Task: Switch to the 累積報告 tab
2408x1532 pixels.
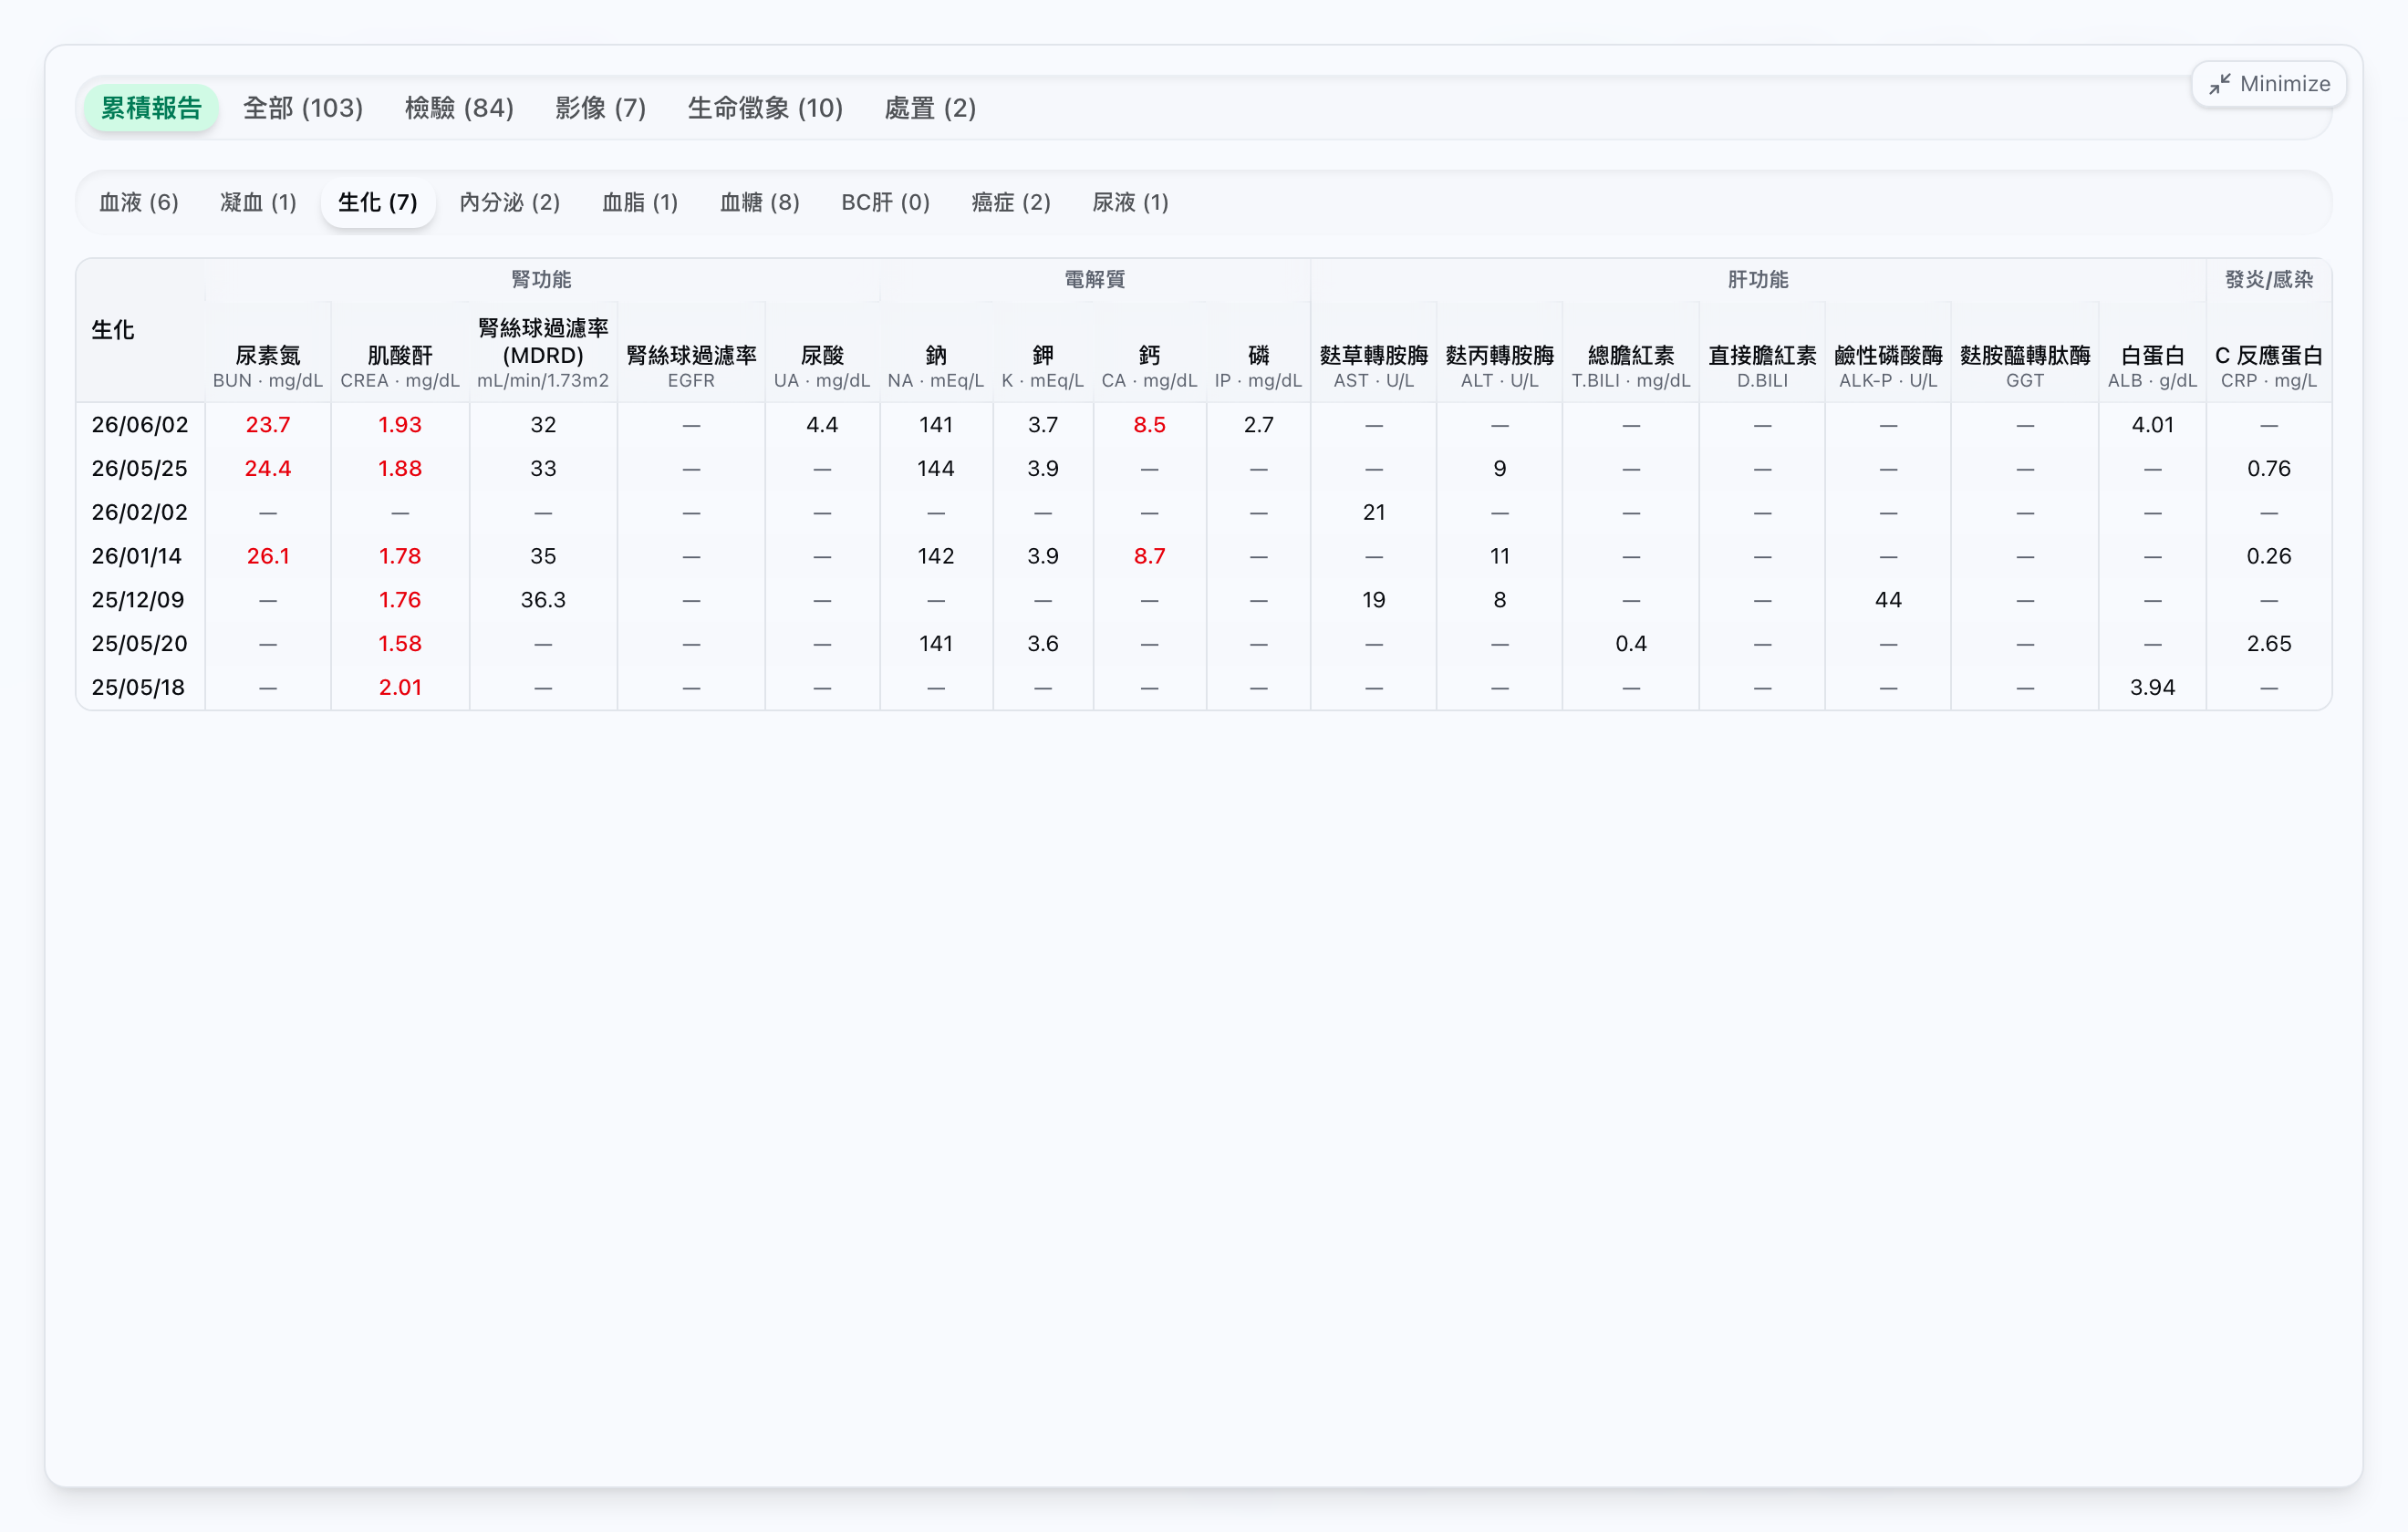Action: point(151,108)
